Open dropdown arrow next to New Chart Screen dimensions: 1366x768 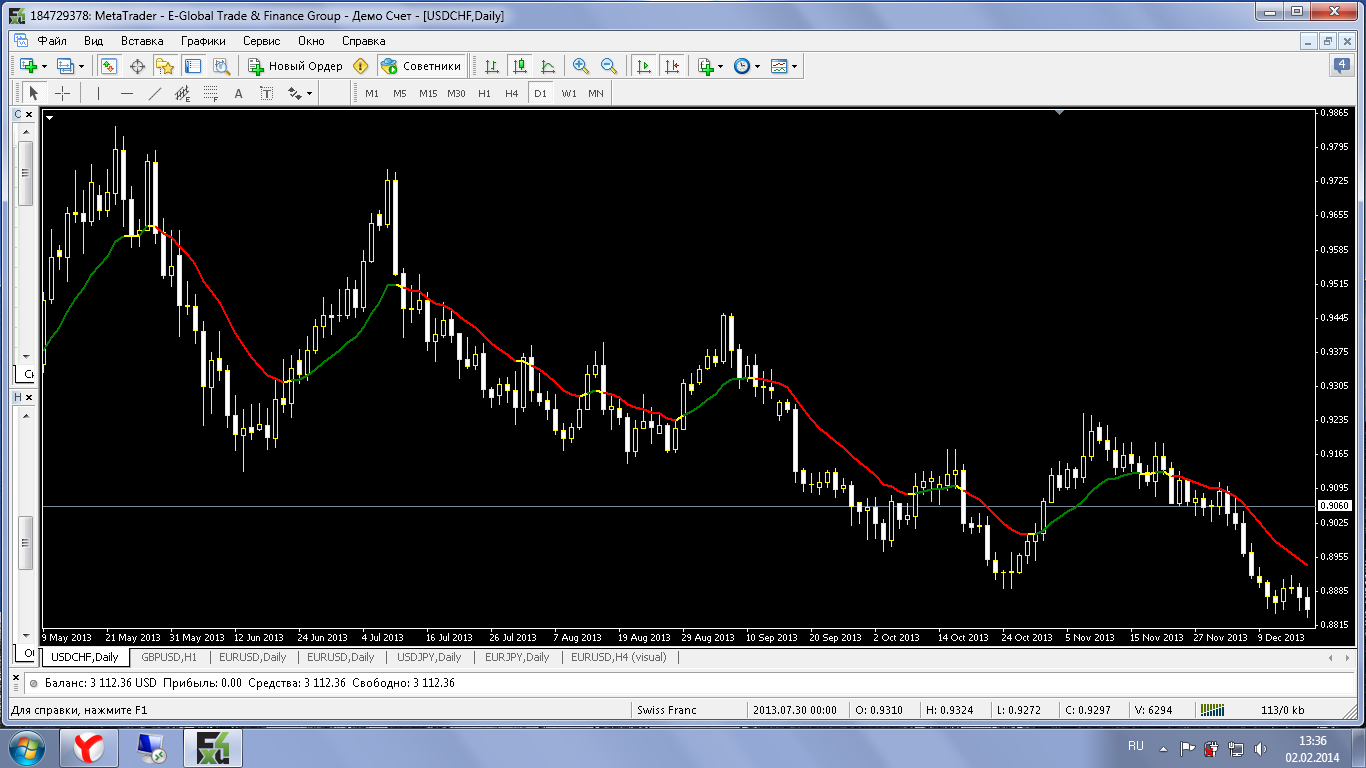click(45, 66)
